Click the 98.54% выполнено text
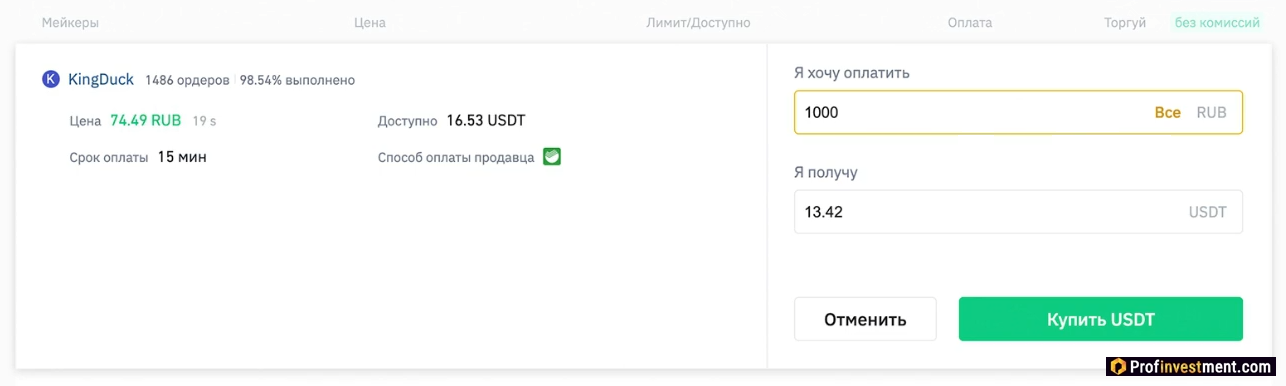 [x=297, y=80]
